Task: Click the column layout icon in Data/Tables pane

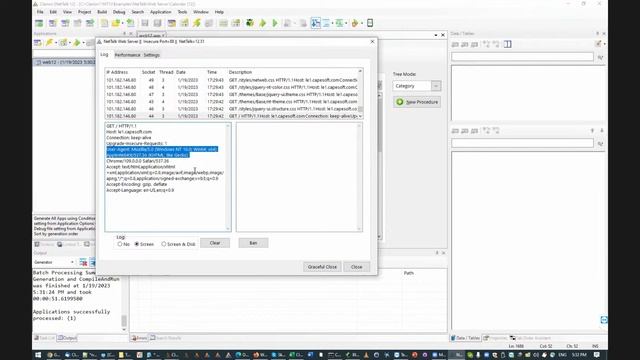Action: coord(507,44)
